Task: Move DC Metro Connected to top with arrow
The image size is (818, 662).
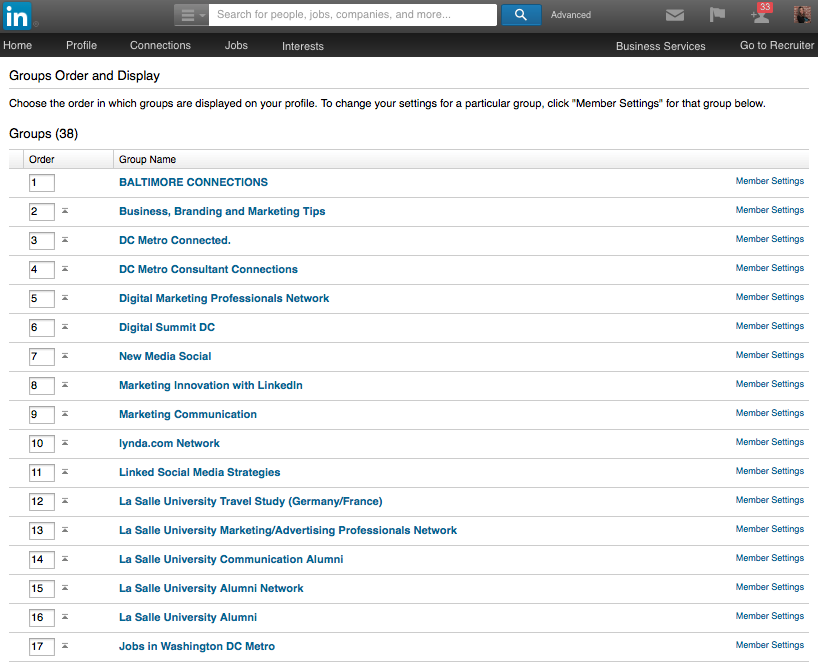Action: 65,240
